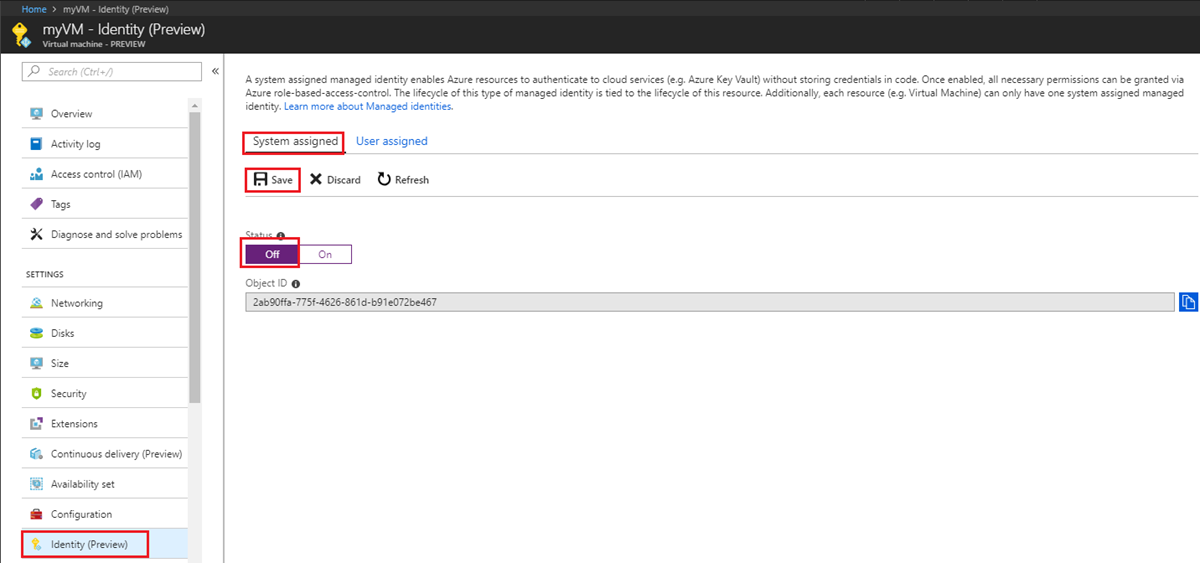Click the yellow key icon beside page title
The image size is (1200, 563).
click(21, 35)
